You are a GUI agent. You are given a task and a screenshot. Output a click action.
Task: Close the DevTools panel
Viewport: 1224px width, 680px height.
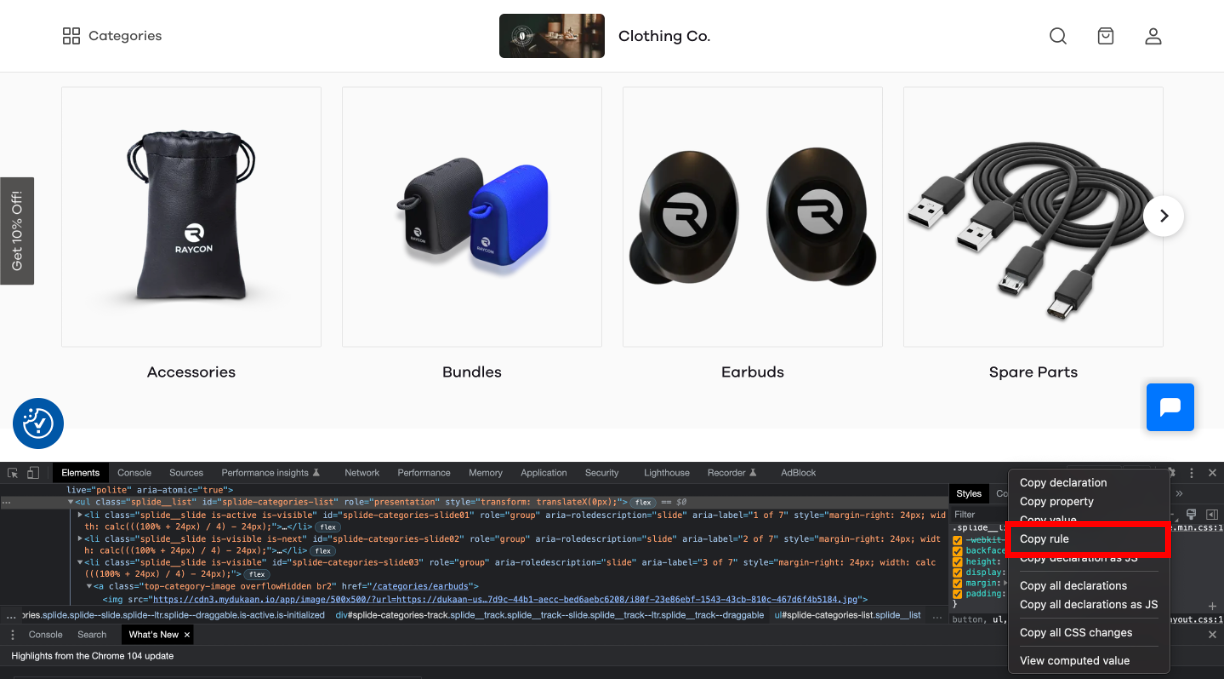click(x=1212, y=473)
